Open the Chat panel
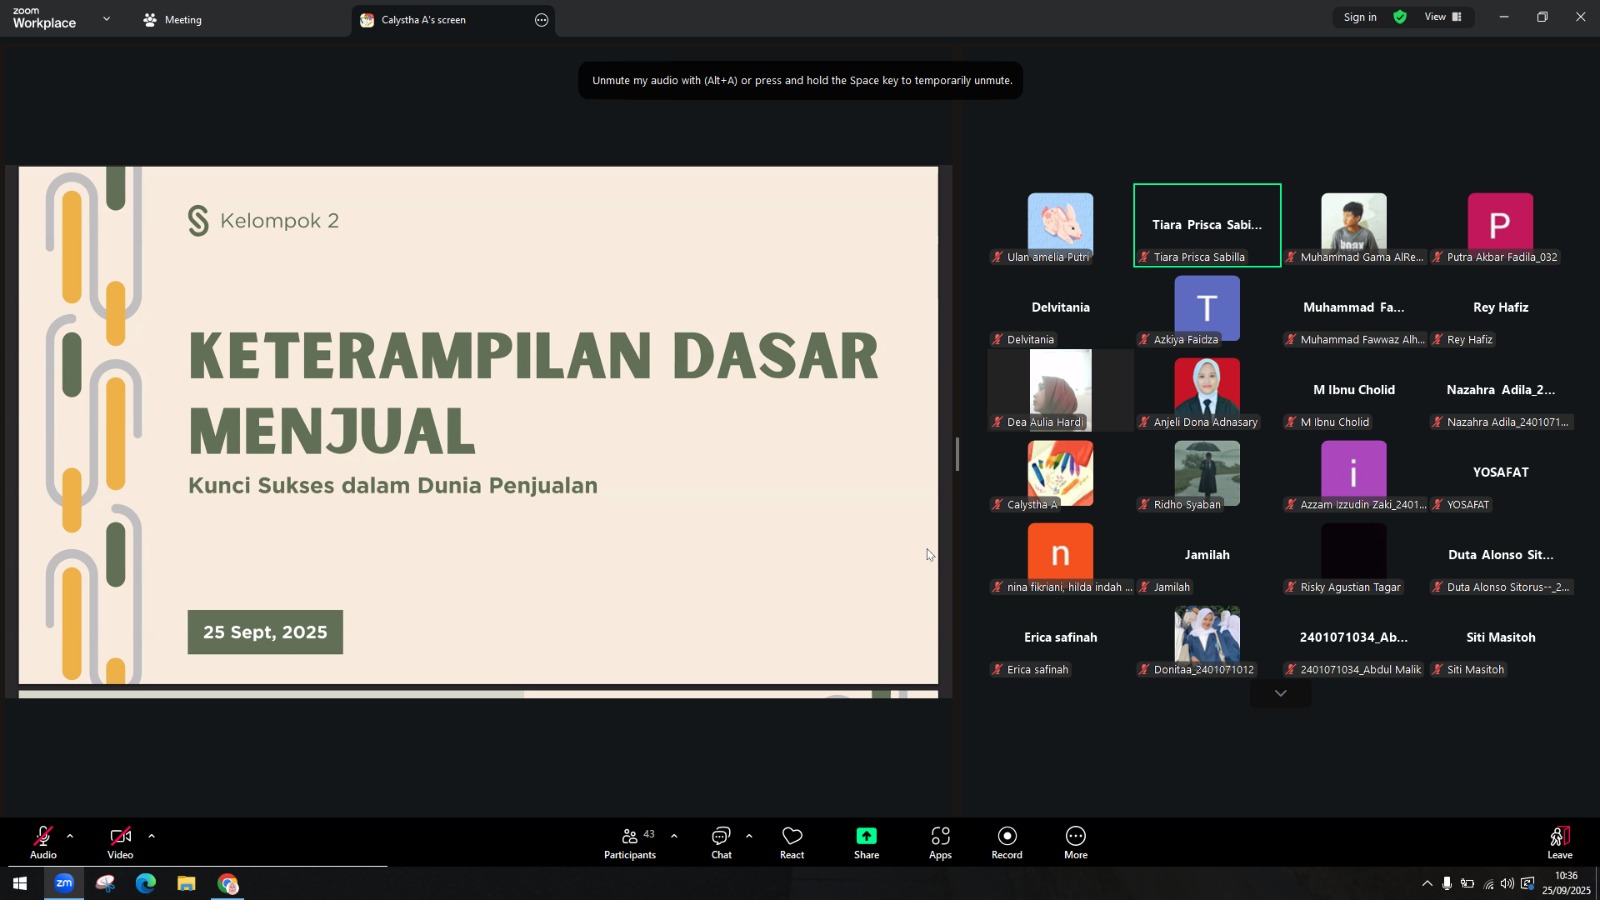The height and width of the screenshot is (900, 1600). pyautogui.click(x=721, y=843)
